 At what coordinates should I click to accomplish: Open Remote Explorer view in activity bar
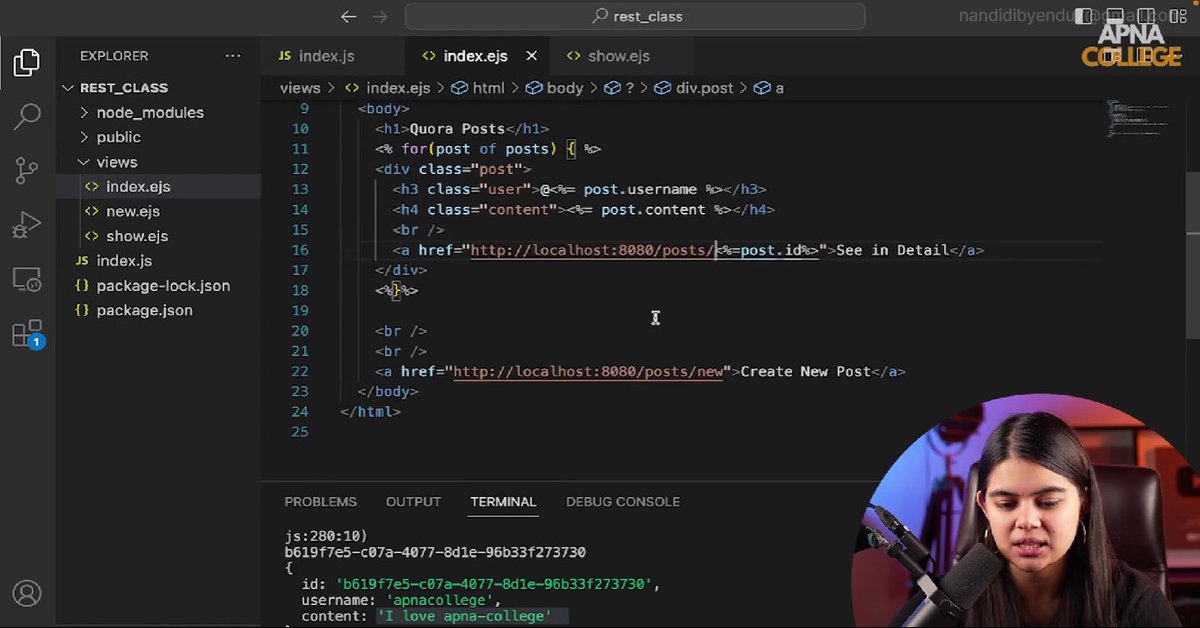[x=27, y=280]
